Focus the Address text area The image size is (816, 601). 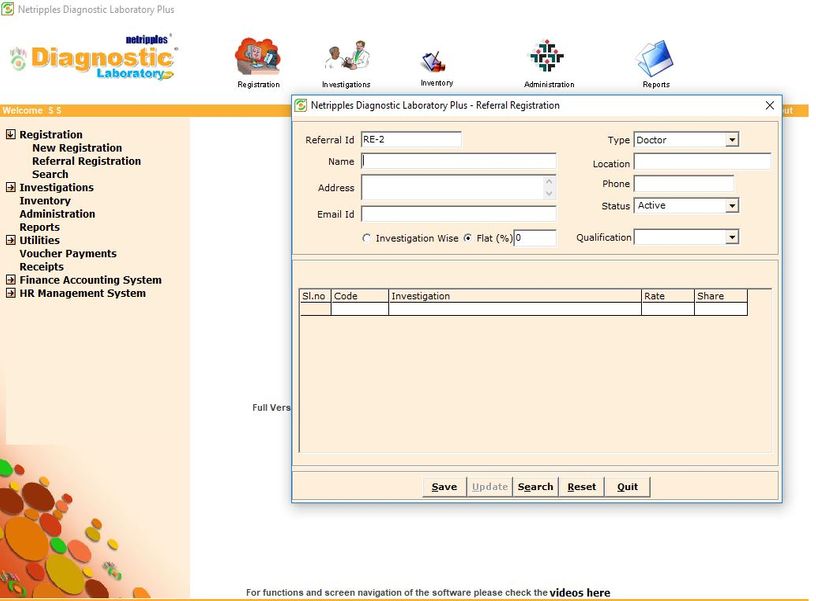[x=452, y=187]
